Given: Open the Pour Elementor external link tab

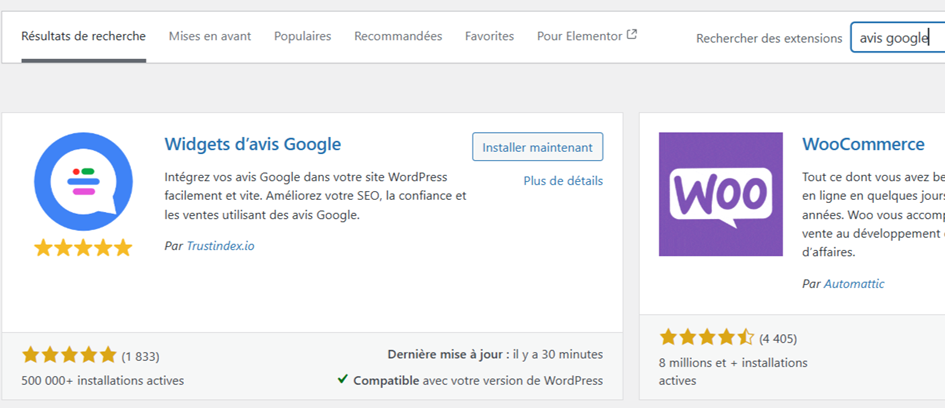Looking at the screenshot, I should (x=587, y=36).
